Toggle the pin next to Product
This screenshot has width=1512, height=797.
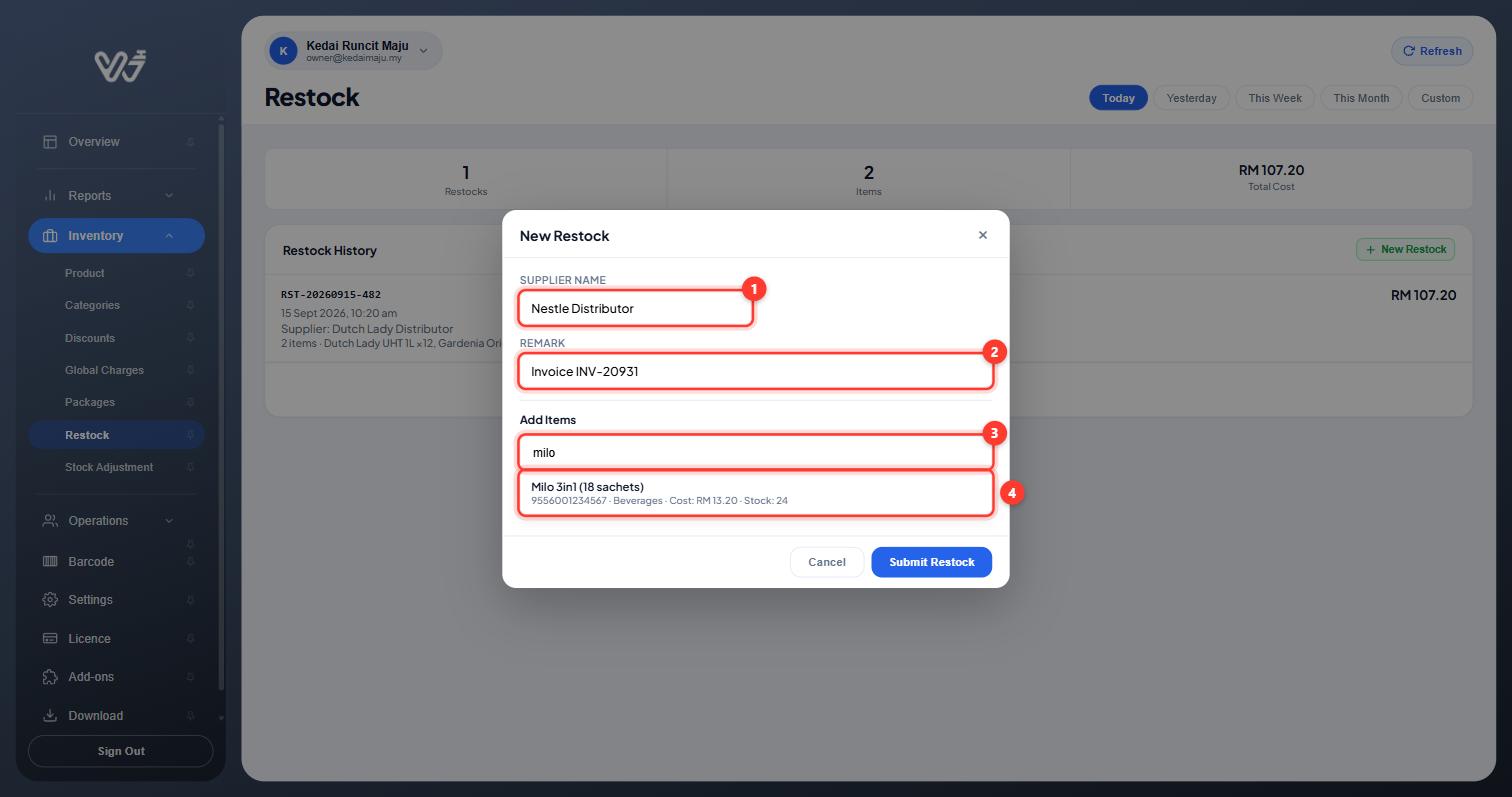pos(190,273)
